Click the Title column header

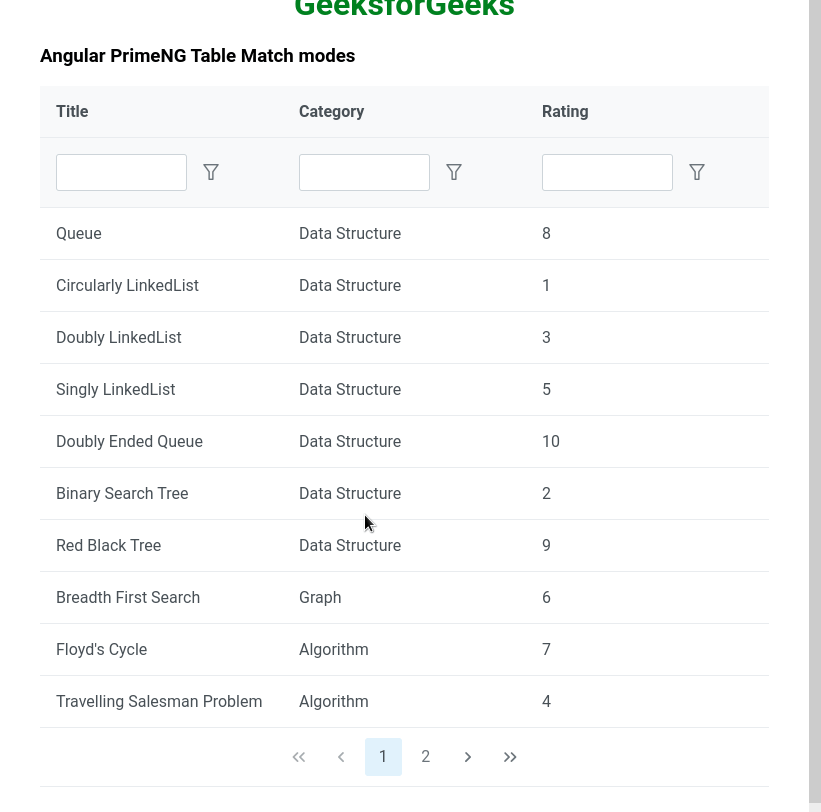point(72,111)
